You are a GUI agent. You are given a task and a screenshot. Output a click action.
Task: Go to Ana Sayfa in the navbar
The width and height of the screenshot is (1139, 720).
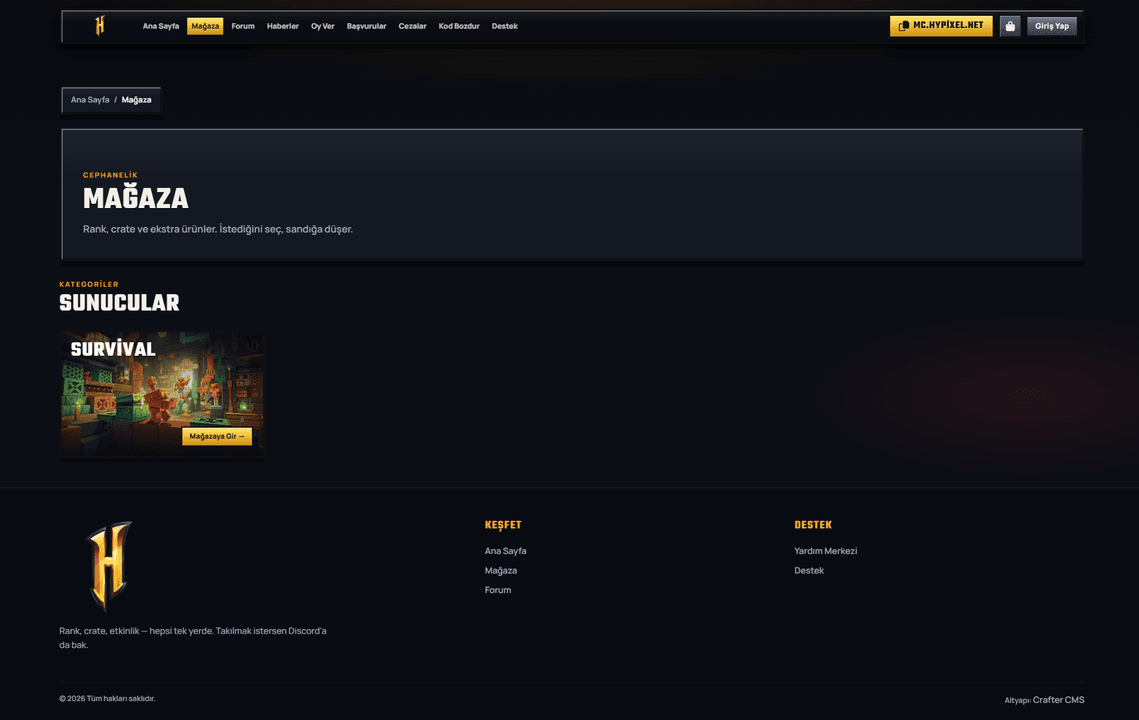(161, 26)
